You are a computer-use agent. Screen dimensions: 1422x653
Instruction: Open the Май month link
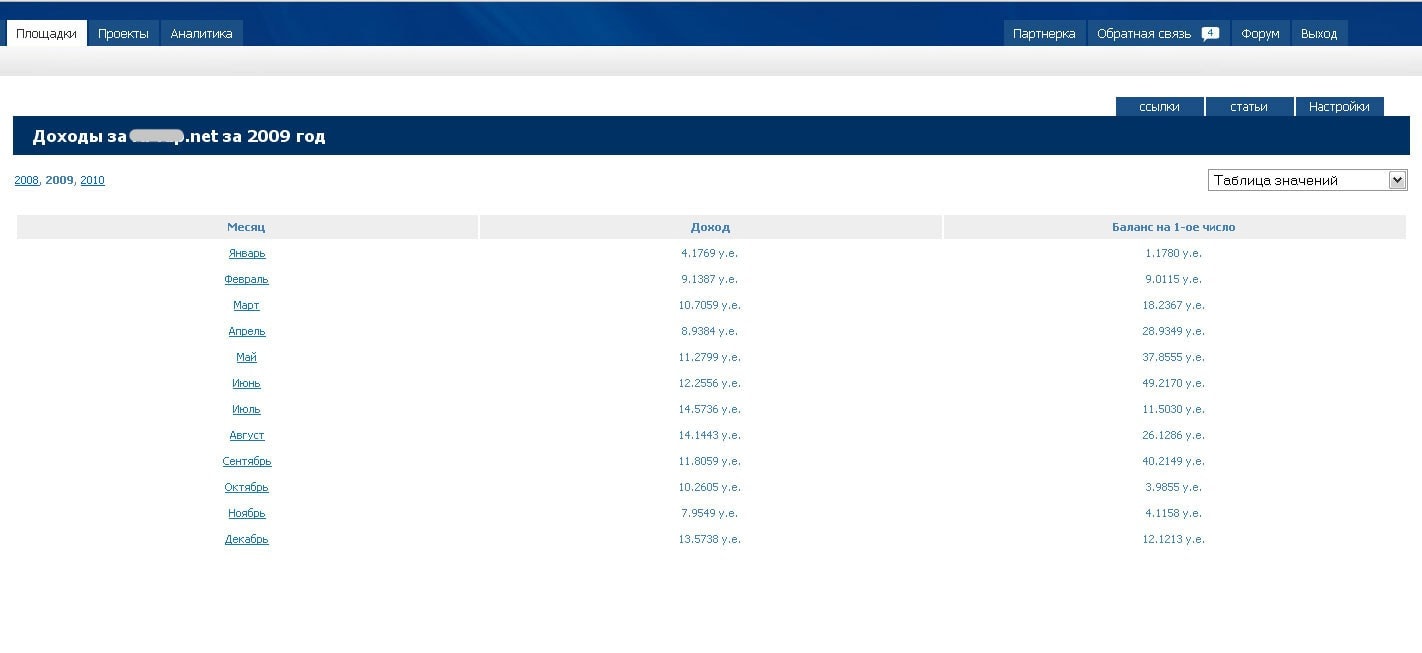click(x=247, y=357)
